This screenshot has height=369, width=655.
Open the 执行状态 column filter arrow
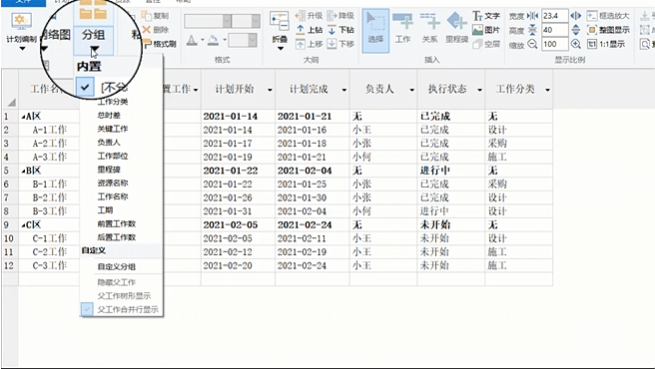click(x=480, y=90)
